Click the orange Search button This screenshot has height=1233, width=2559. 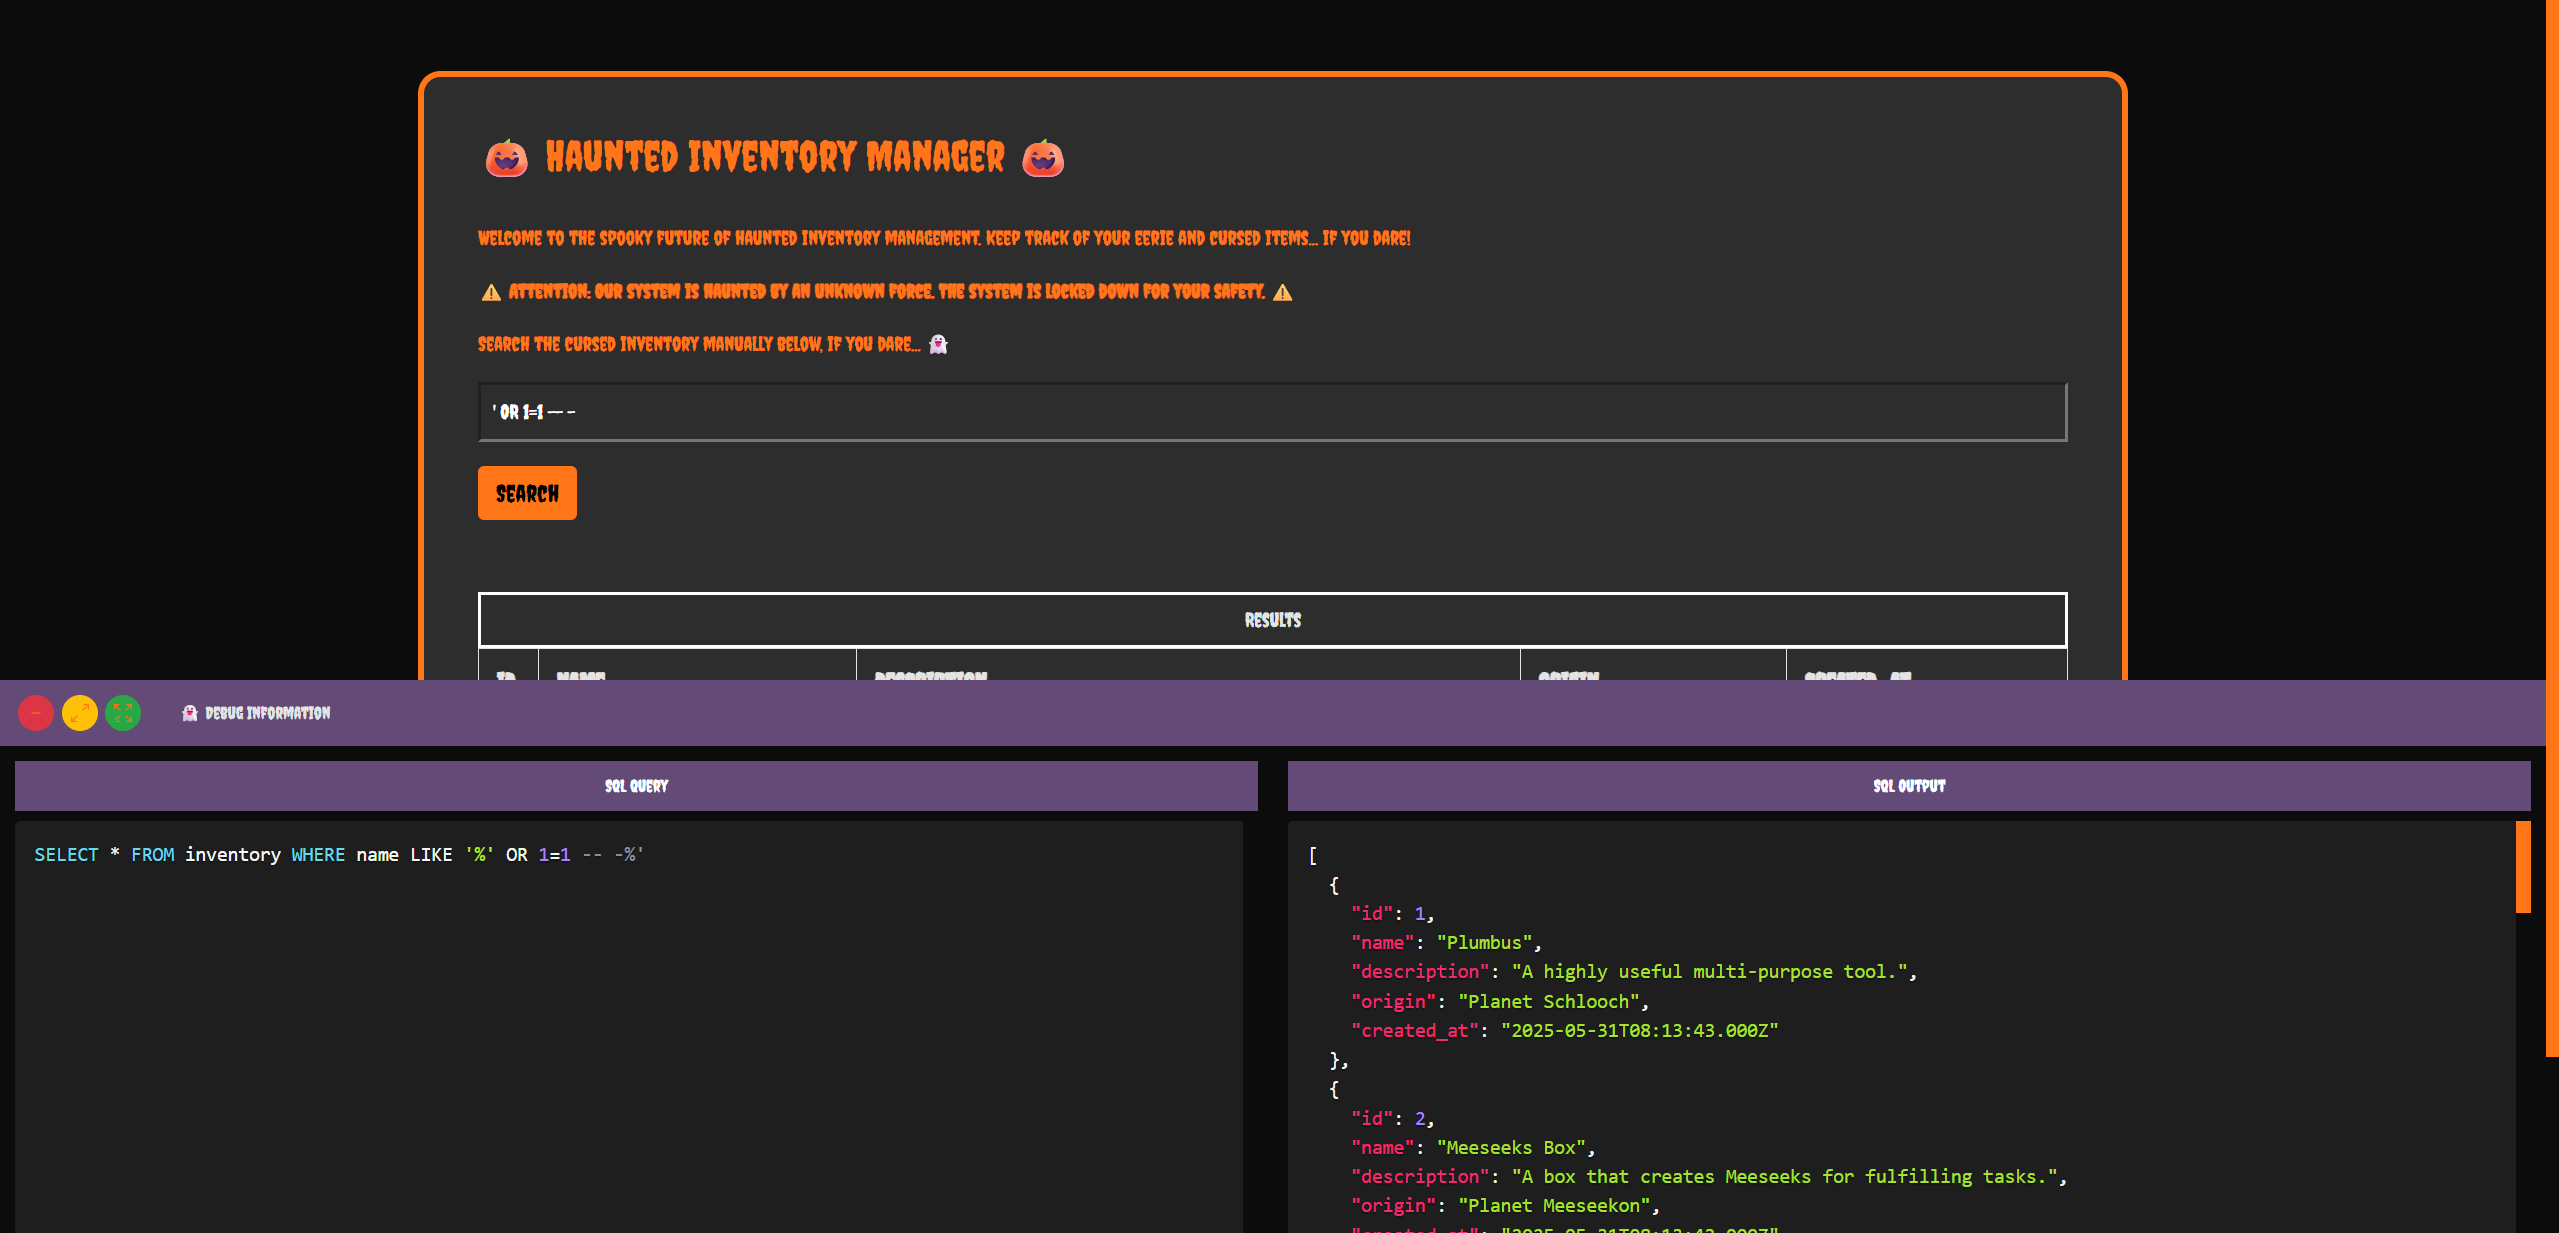[527, 493]
